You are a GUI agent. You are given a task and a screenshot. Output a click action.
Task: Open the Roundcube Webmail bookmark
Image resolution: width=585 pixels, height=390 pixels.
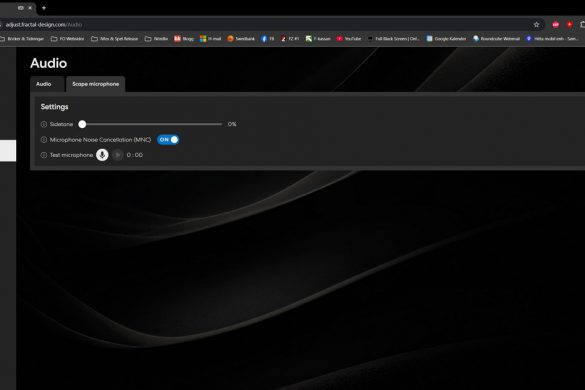(496, 38)
